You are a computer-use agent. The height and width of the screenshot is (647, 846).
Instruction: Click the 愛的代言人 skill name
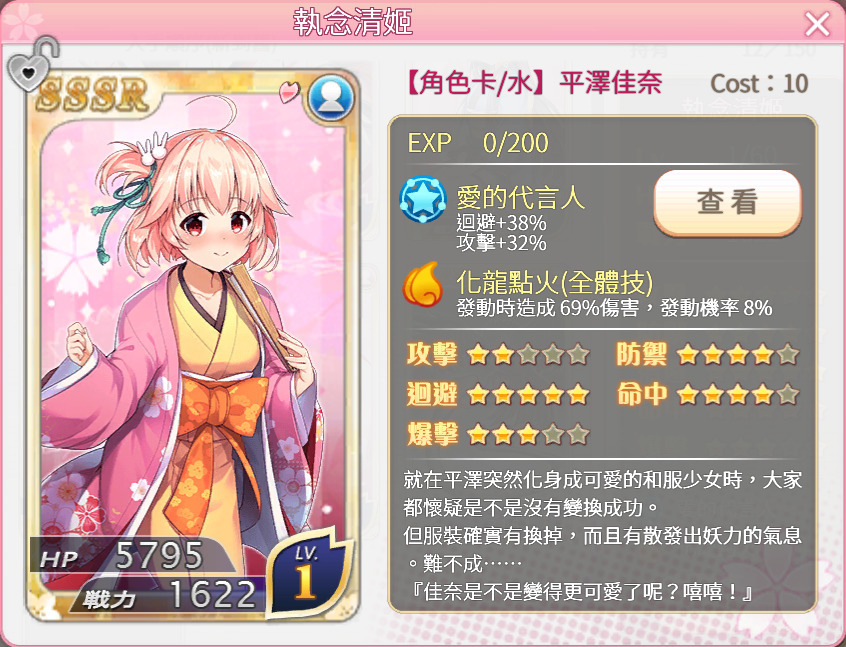point(520,197)
